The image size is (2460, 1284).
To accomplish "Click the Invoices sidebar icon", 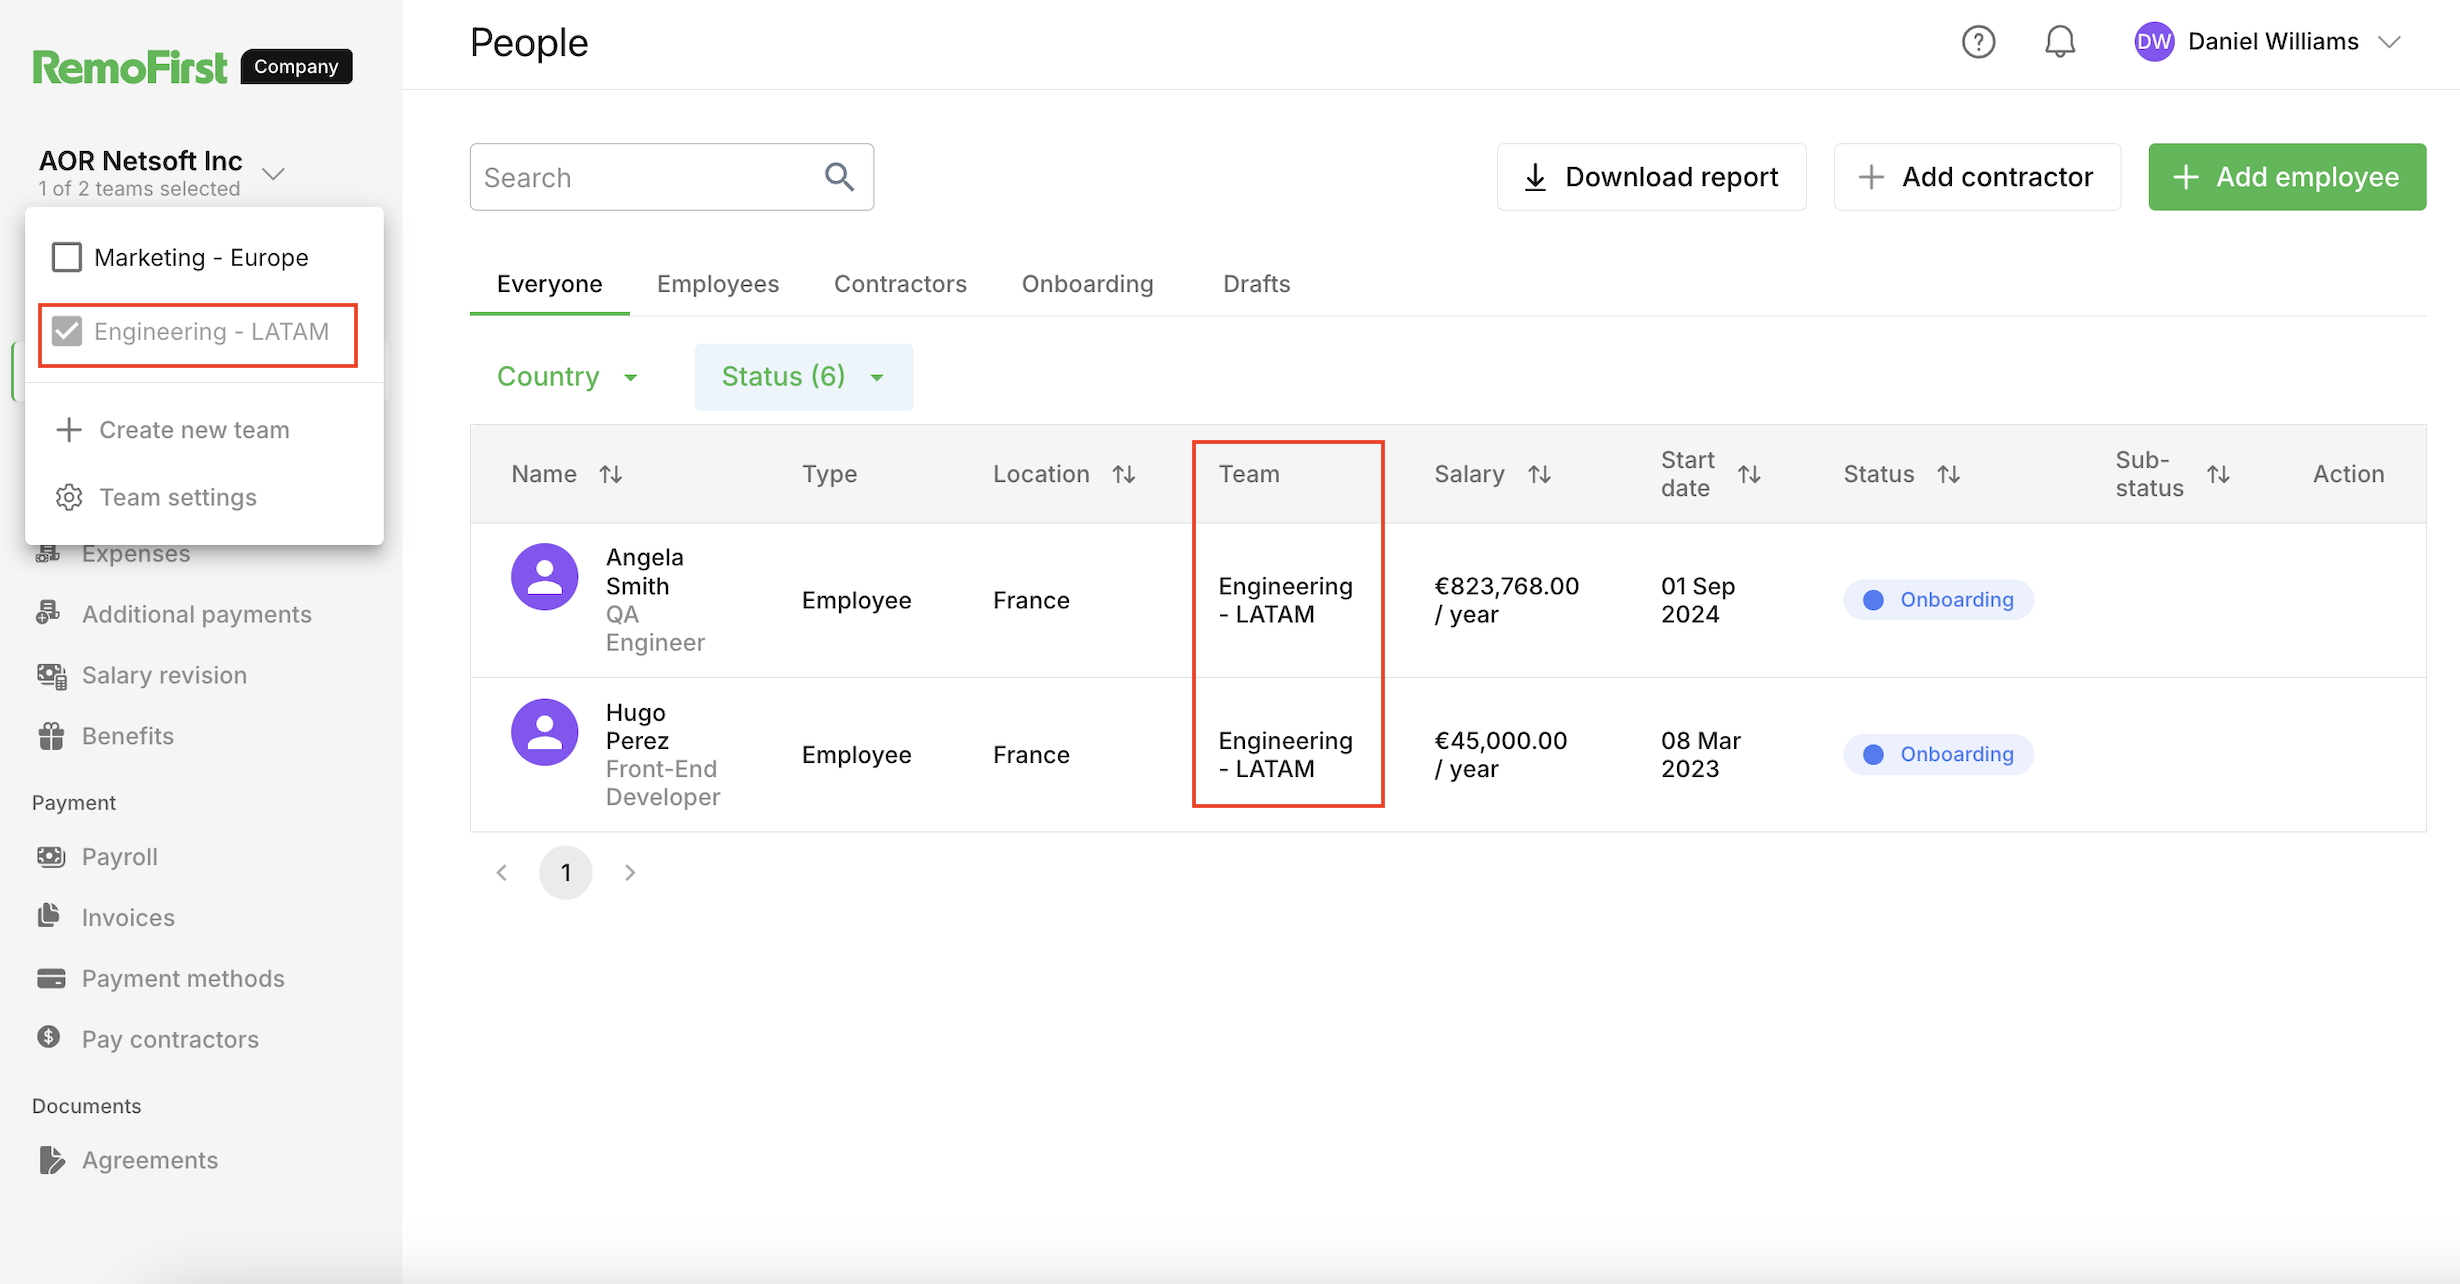I will coord(49,916).
